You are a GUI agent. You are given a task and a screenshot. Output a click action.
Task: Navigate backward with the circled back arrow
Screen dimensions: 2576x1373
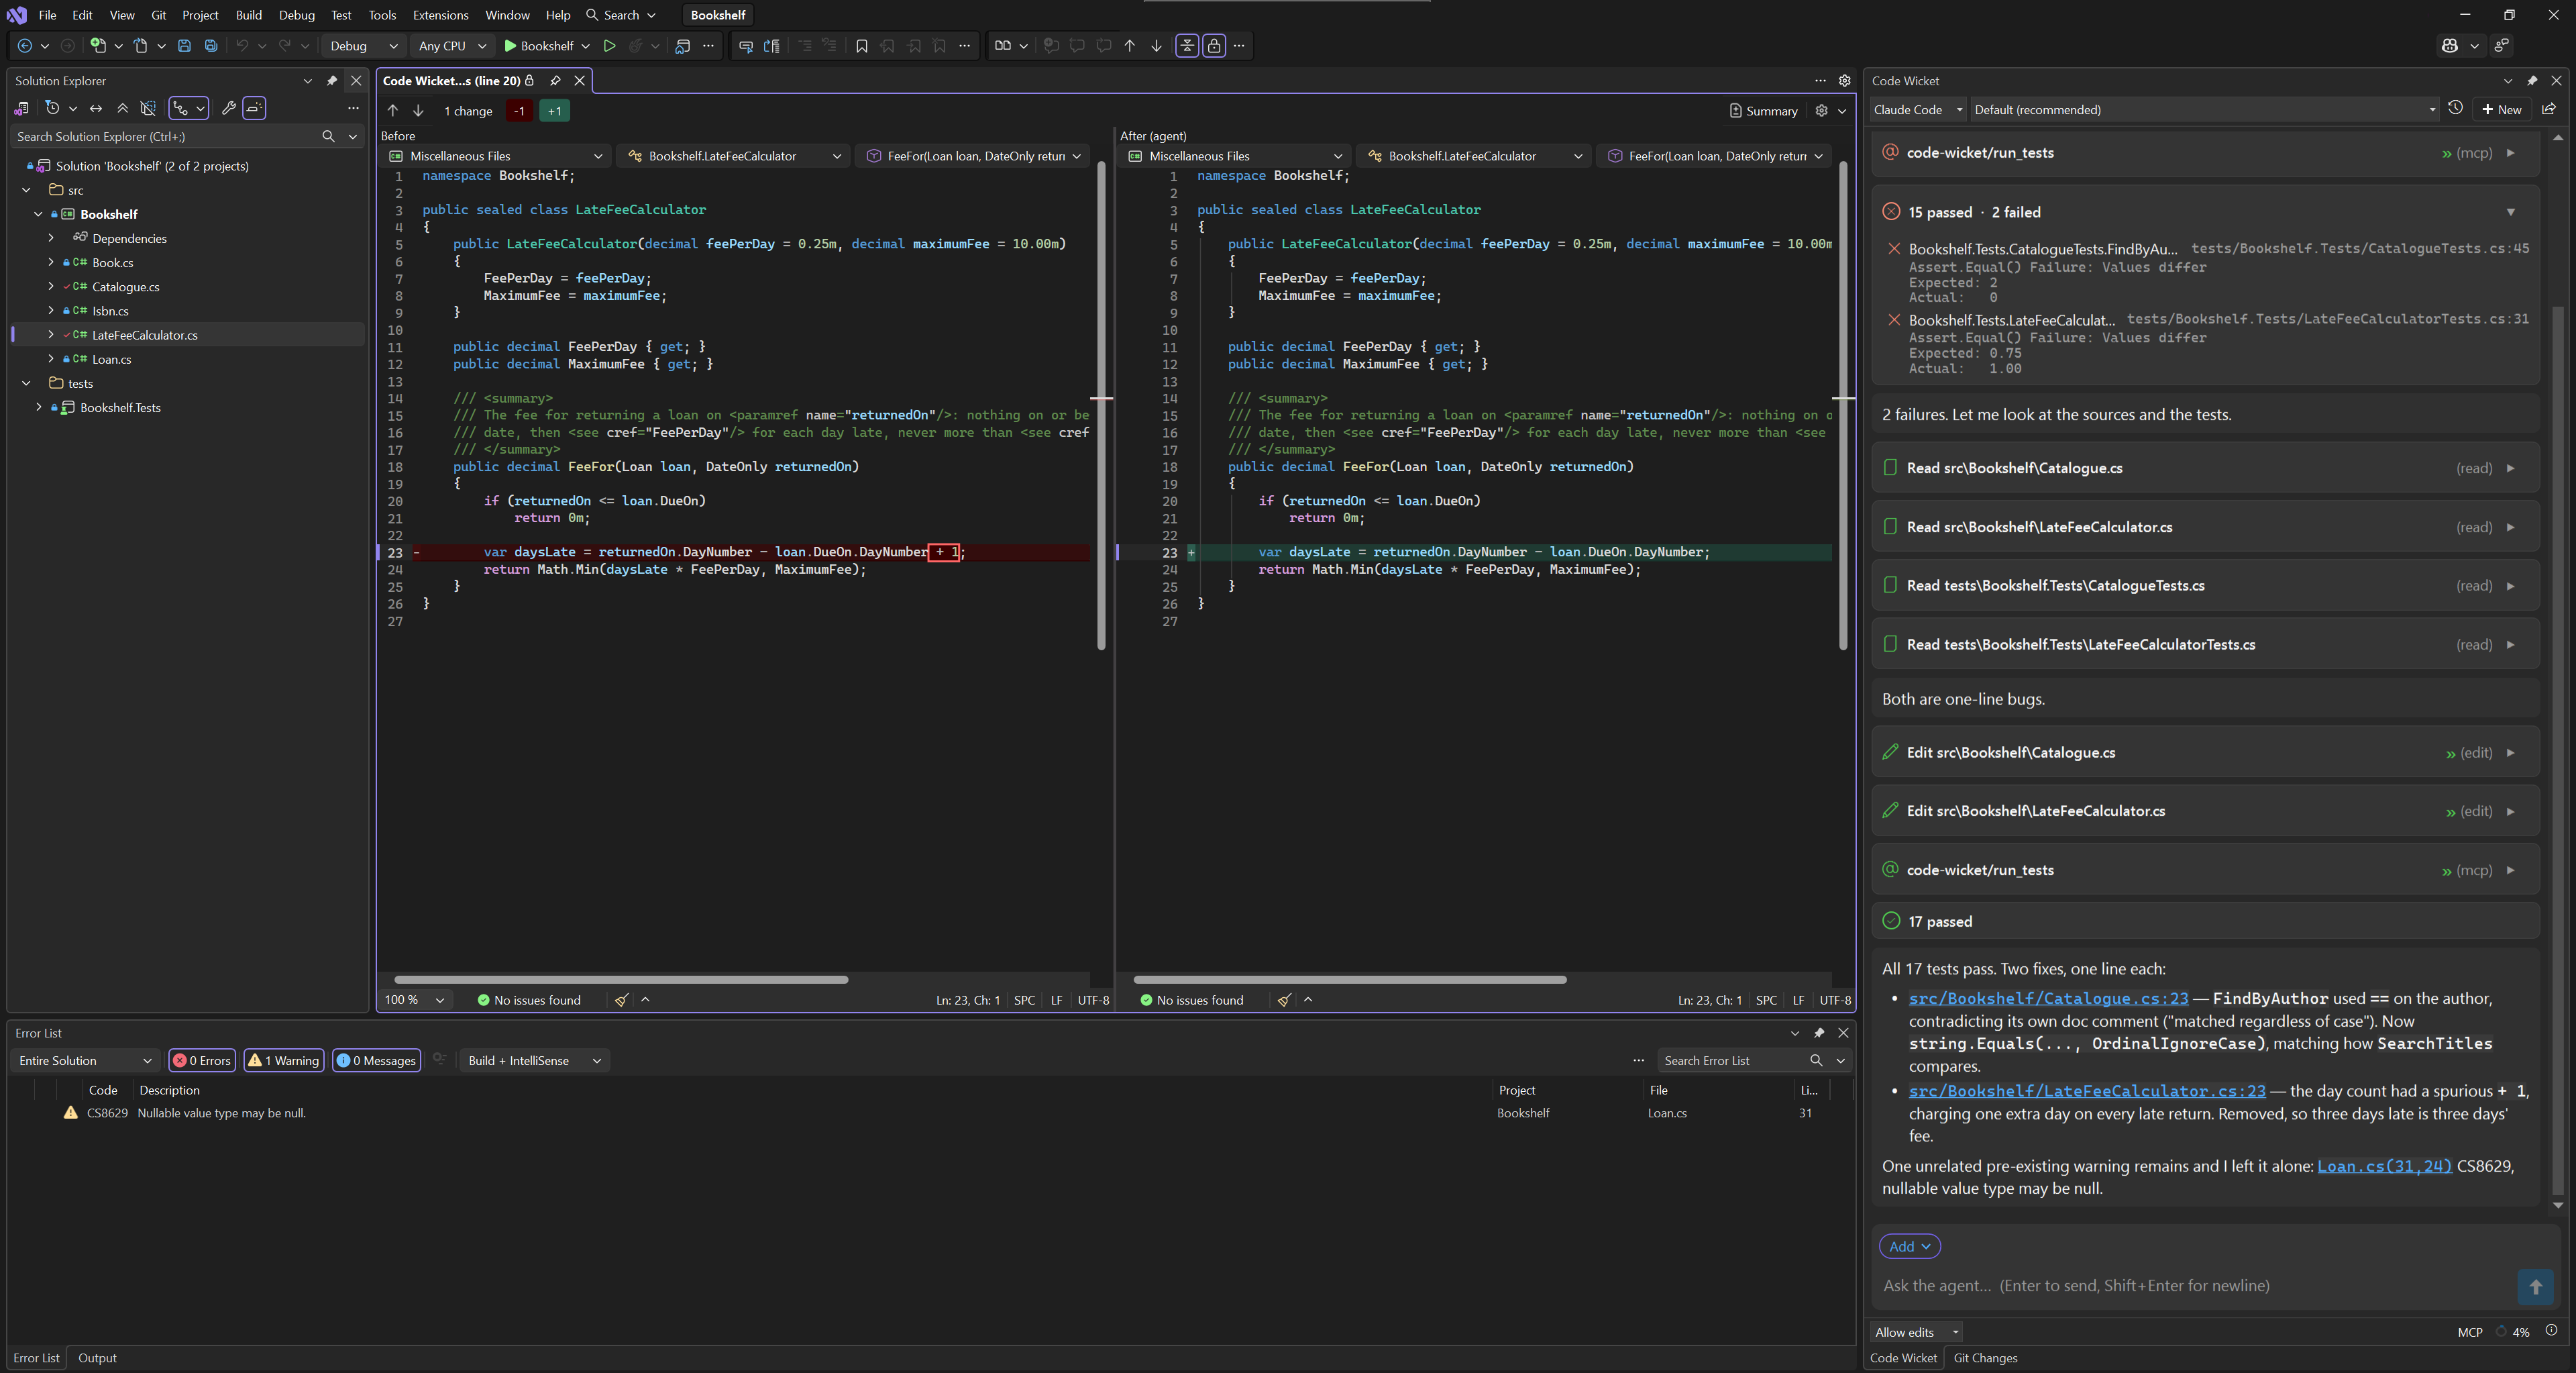pyautogui.click(x=25, y=45)
